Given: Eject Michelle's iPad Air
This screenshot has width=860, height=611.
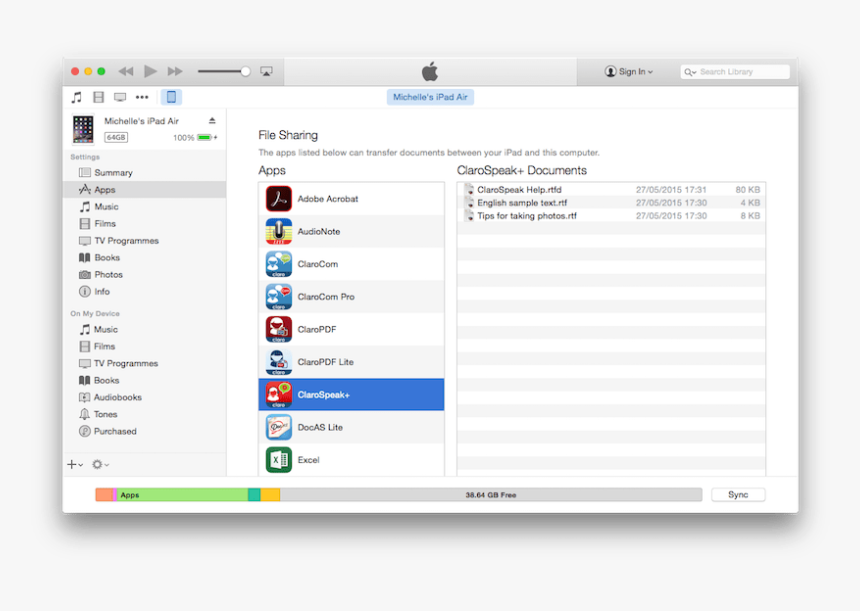Looking at the screenshot, I should click(x=212, y=121).
